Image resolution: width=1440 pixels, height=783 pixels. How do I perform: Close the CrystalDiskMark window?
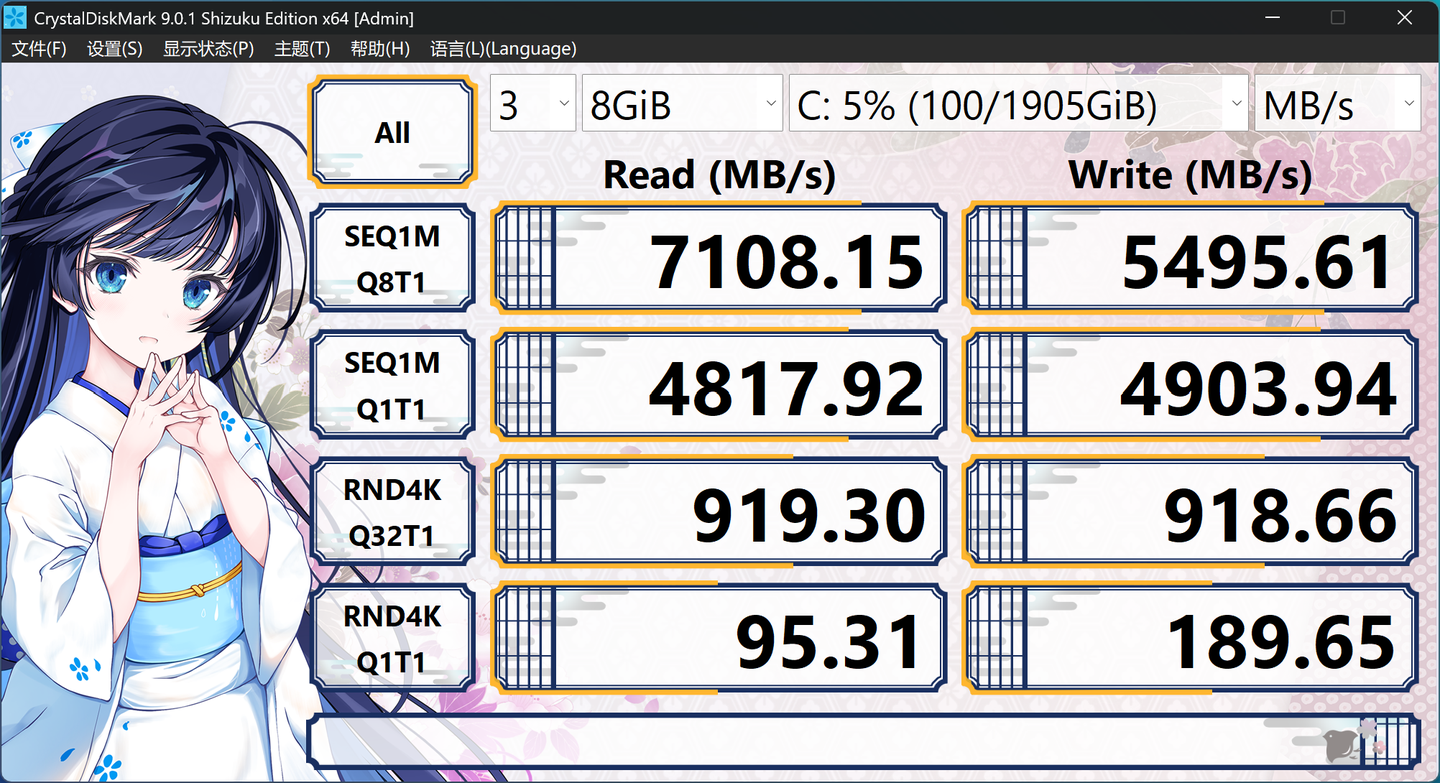coord(1405,18)
